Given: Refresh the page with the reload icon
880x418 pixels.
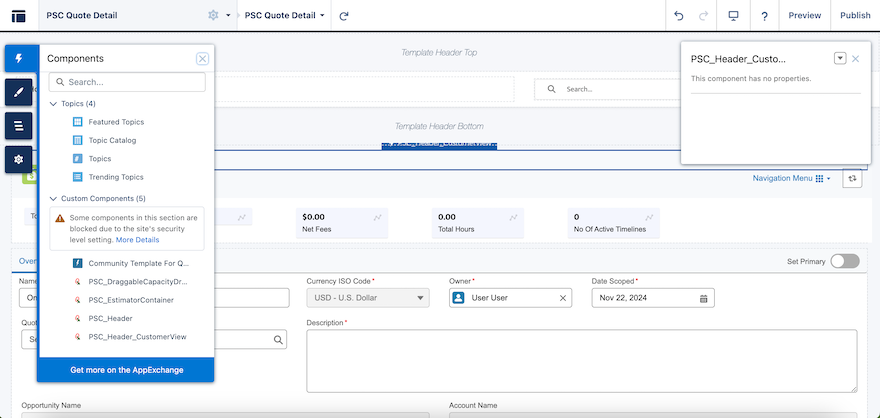Looking at the screenshot, I should pyautogui.click(x=344, y=16).
